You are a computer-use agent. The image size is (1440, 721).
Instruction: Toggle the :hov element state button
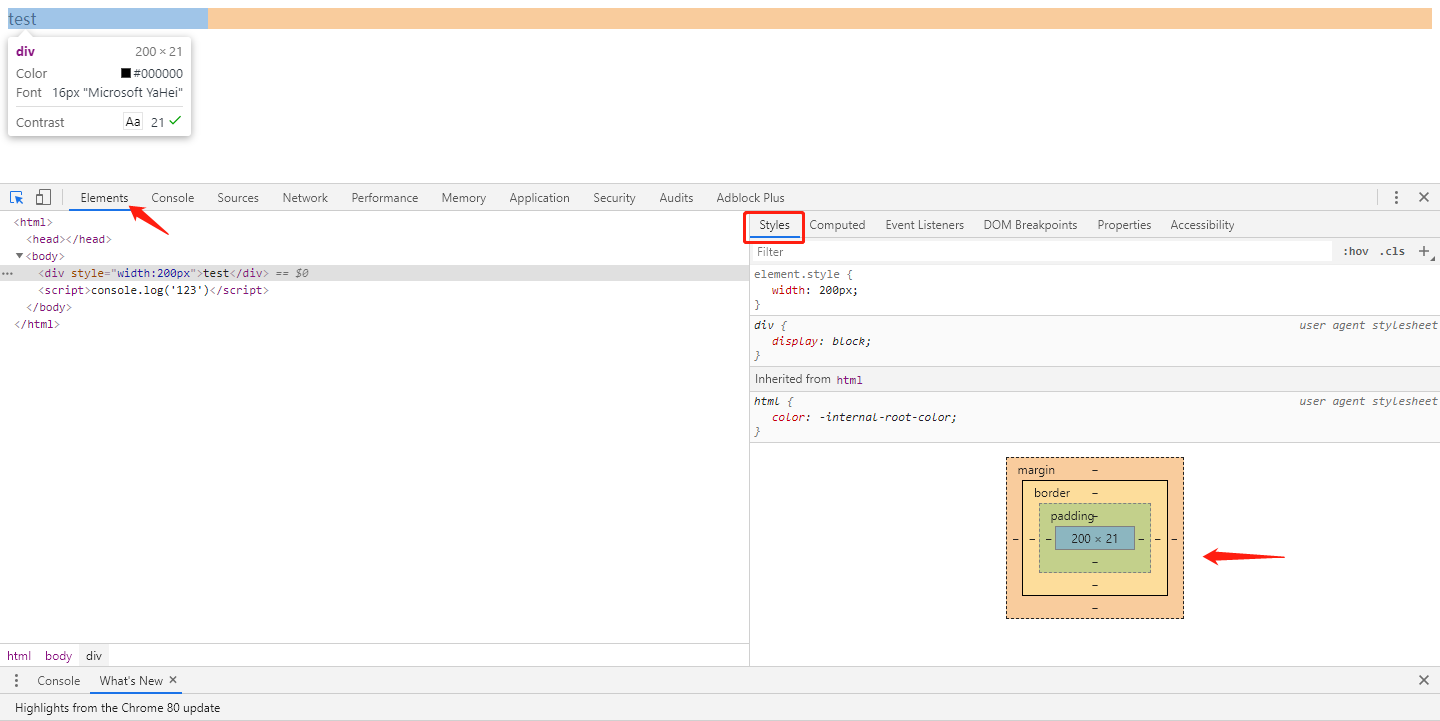[1355, 251]
